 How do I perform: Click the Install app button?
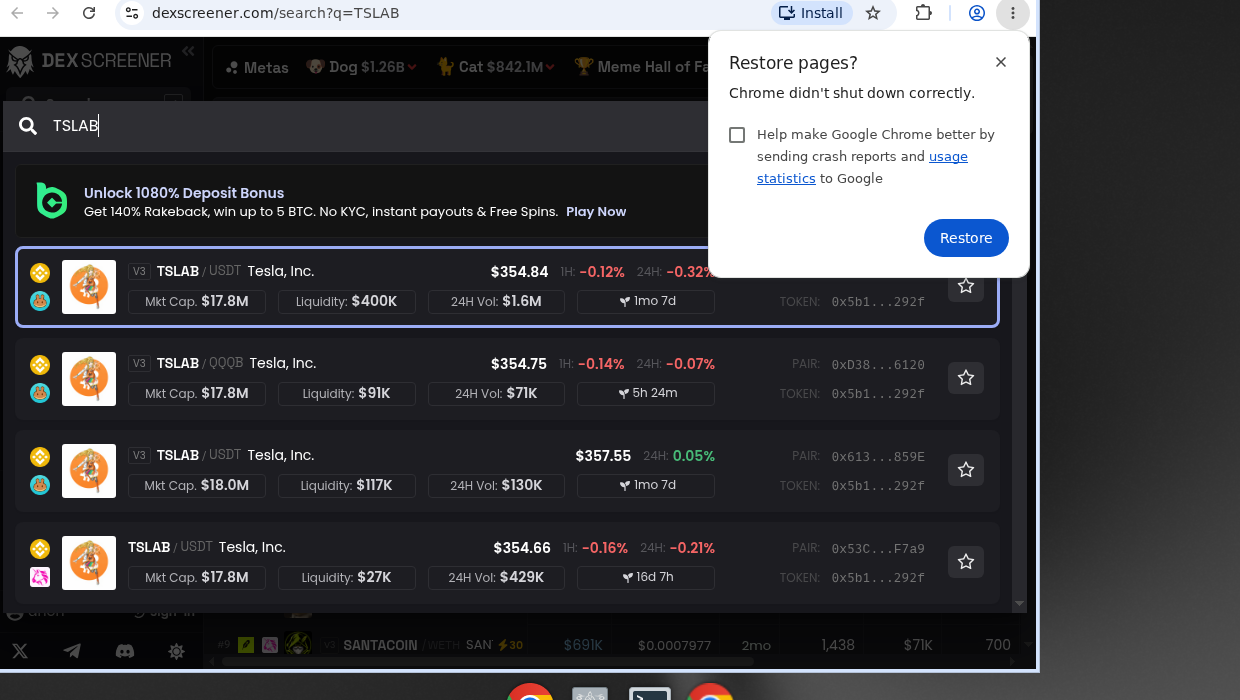point(811,13)
